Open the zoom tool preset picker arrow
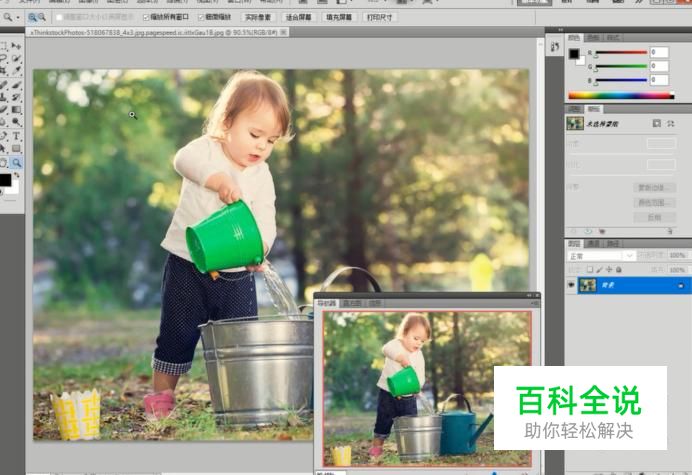Viewport: 692px width, 475px height. [18, 18]
